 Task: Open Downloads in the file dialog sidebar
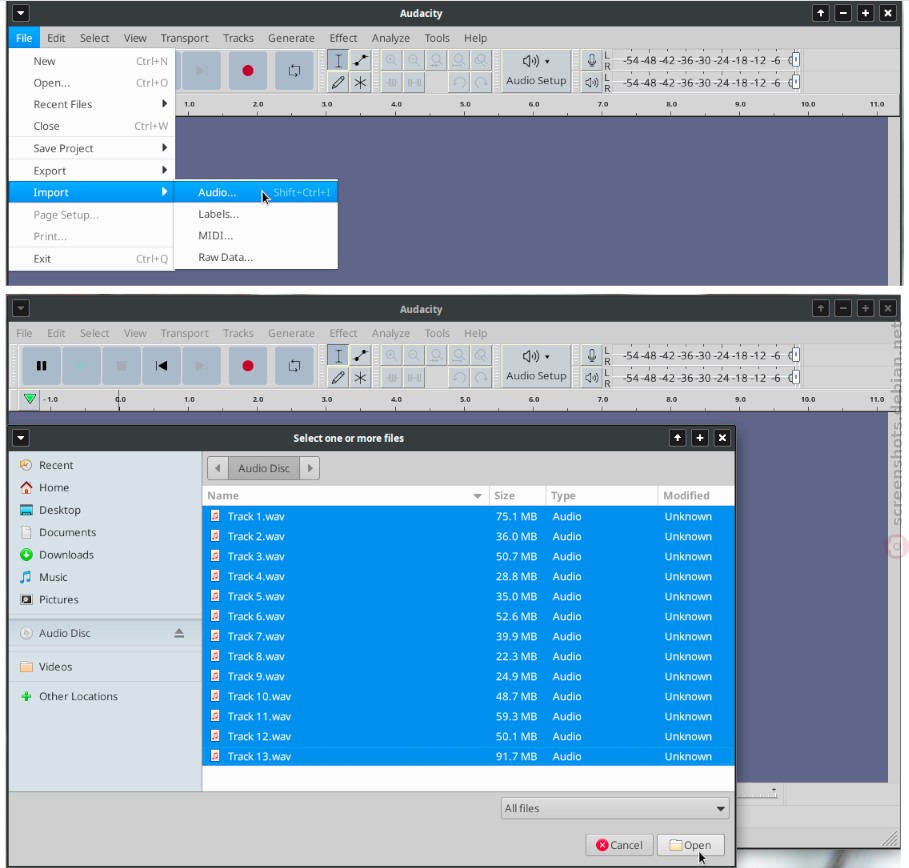66,555
